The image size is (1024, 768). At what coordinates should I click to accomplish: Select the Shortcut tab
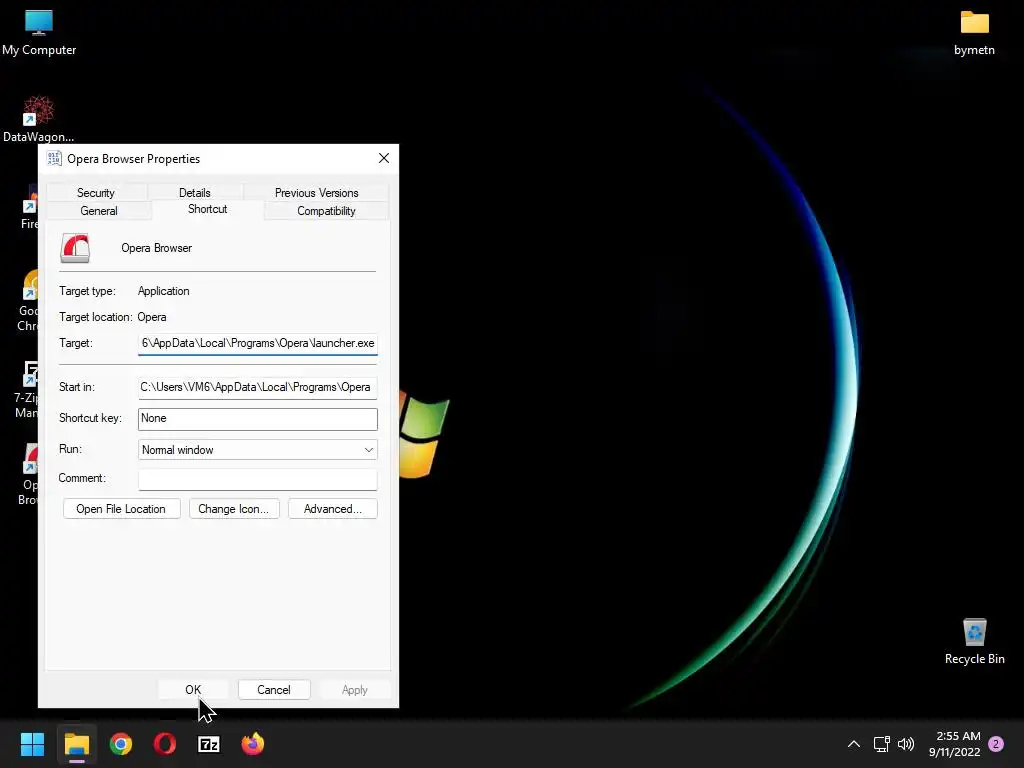point(208,210)
